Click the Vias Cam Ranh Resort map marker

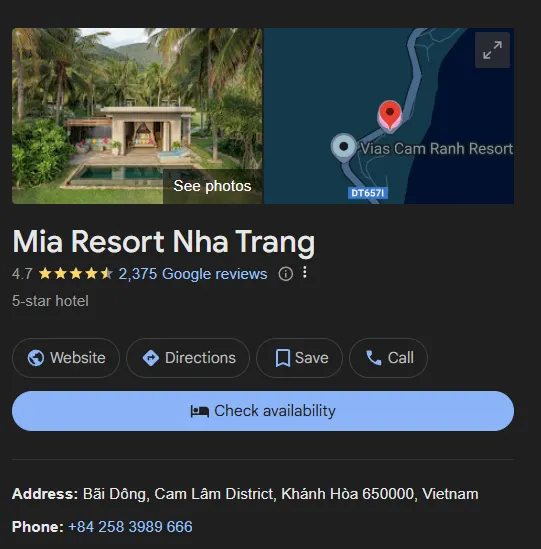[344, 146]
